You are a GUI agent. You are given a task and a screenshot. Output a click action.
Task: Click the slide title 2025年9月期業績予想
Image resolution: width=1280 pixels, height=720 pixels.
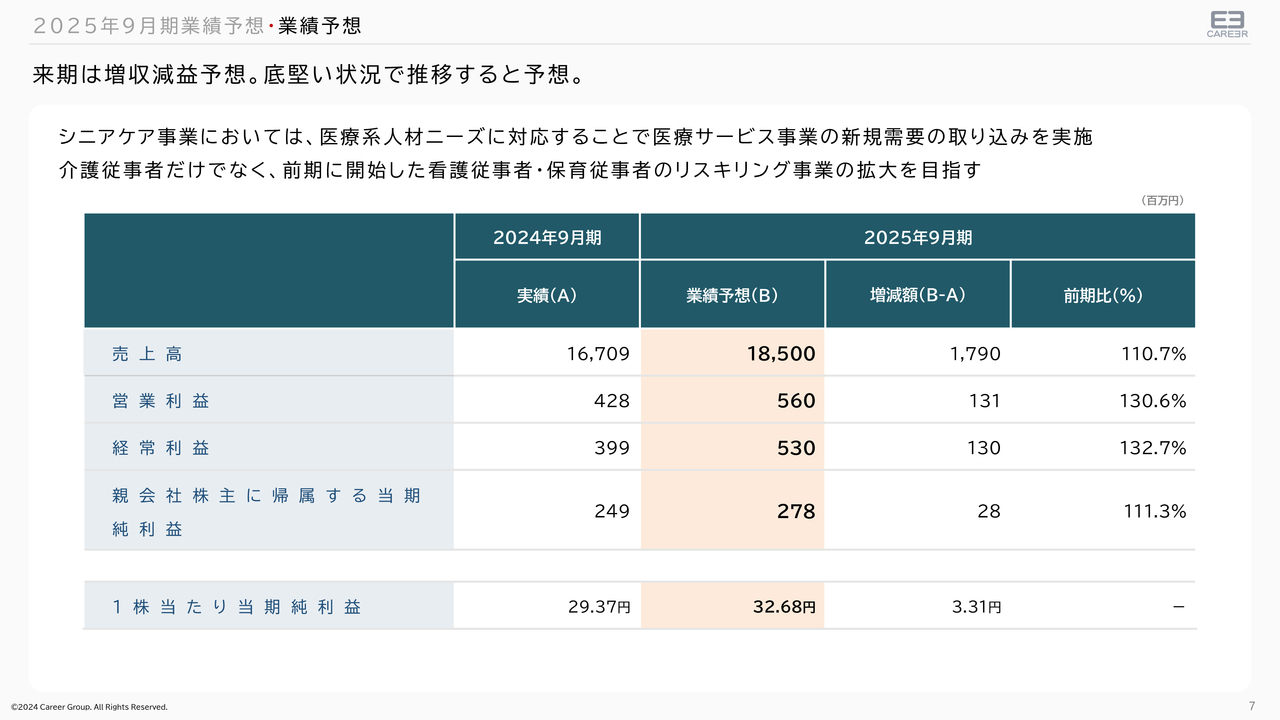coord(148,26)
